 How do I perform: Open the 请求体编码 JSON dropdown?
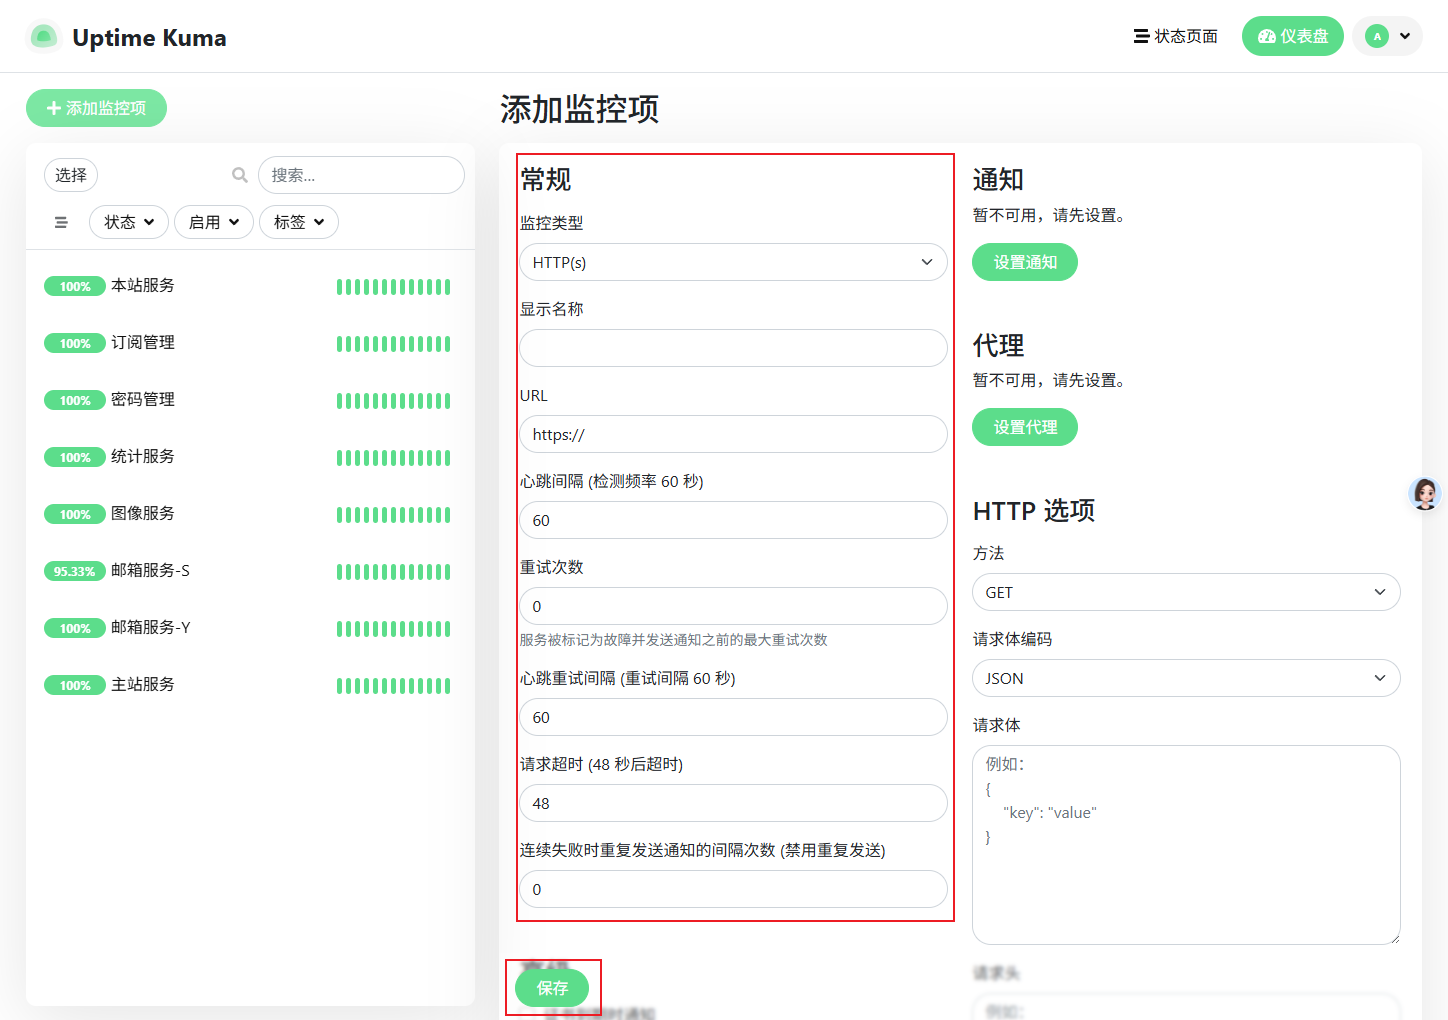[1186, 678]
